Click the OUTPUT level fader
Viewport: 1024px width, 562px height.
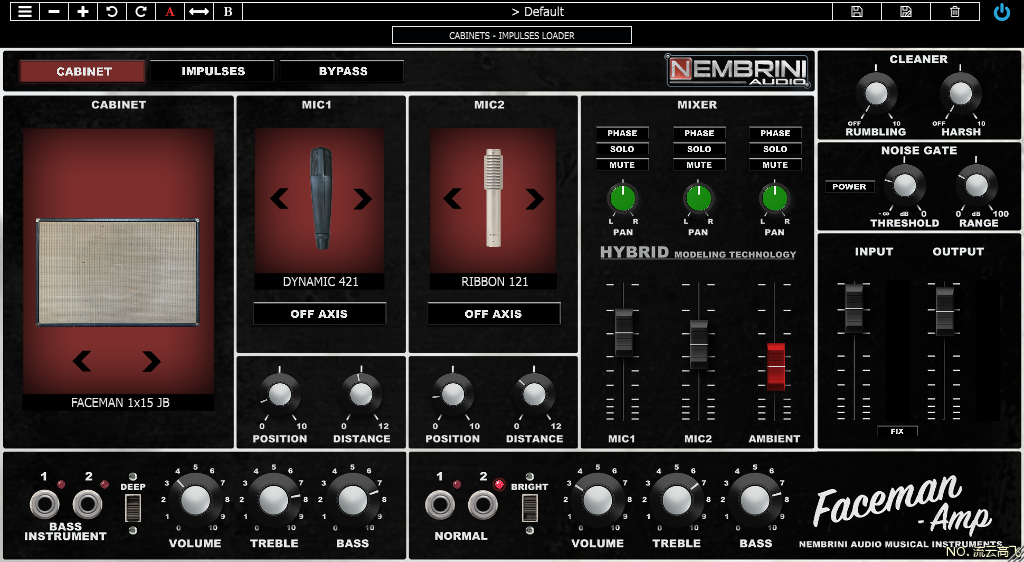944,311
